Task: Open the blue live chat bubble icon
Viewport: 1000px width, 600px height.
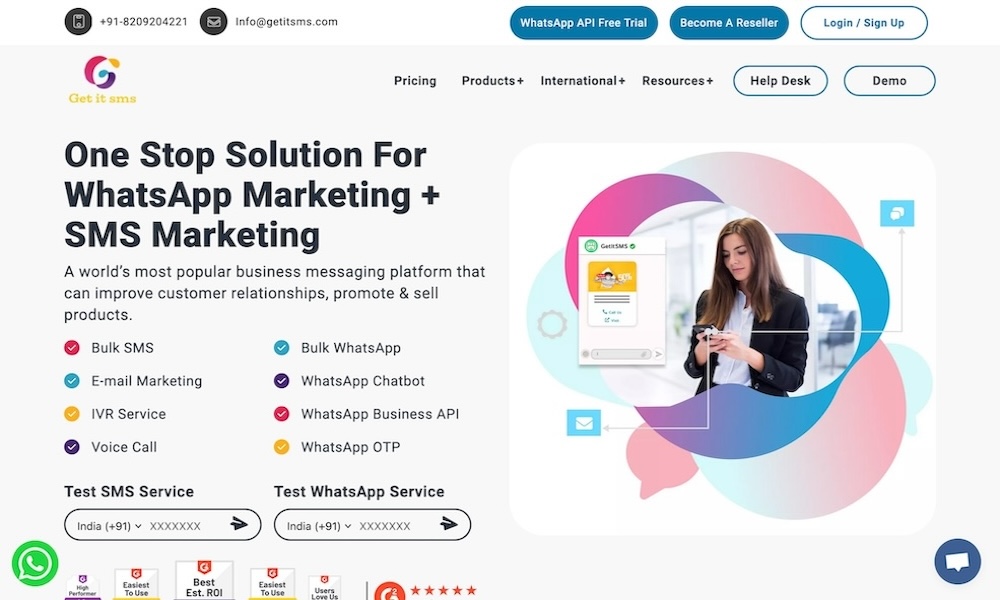Action: 957,562
